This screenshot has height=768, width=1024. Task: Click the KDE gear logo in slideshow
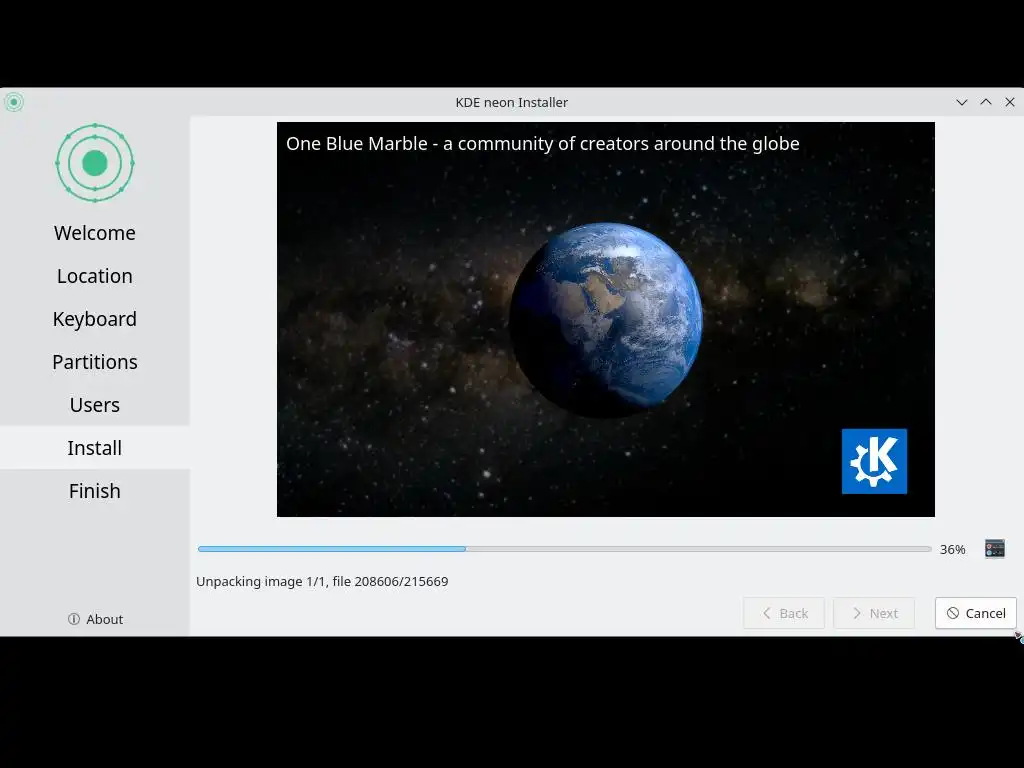click(874, 461)
